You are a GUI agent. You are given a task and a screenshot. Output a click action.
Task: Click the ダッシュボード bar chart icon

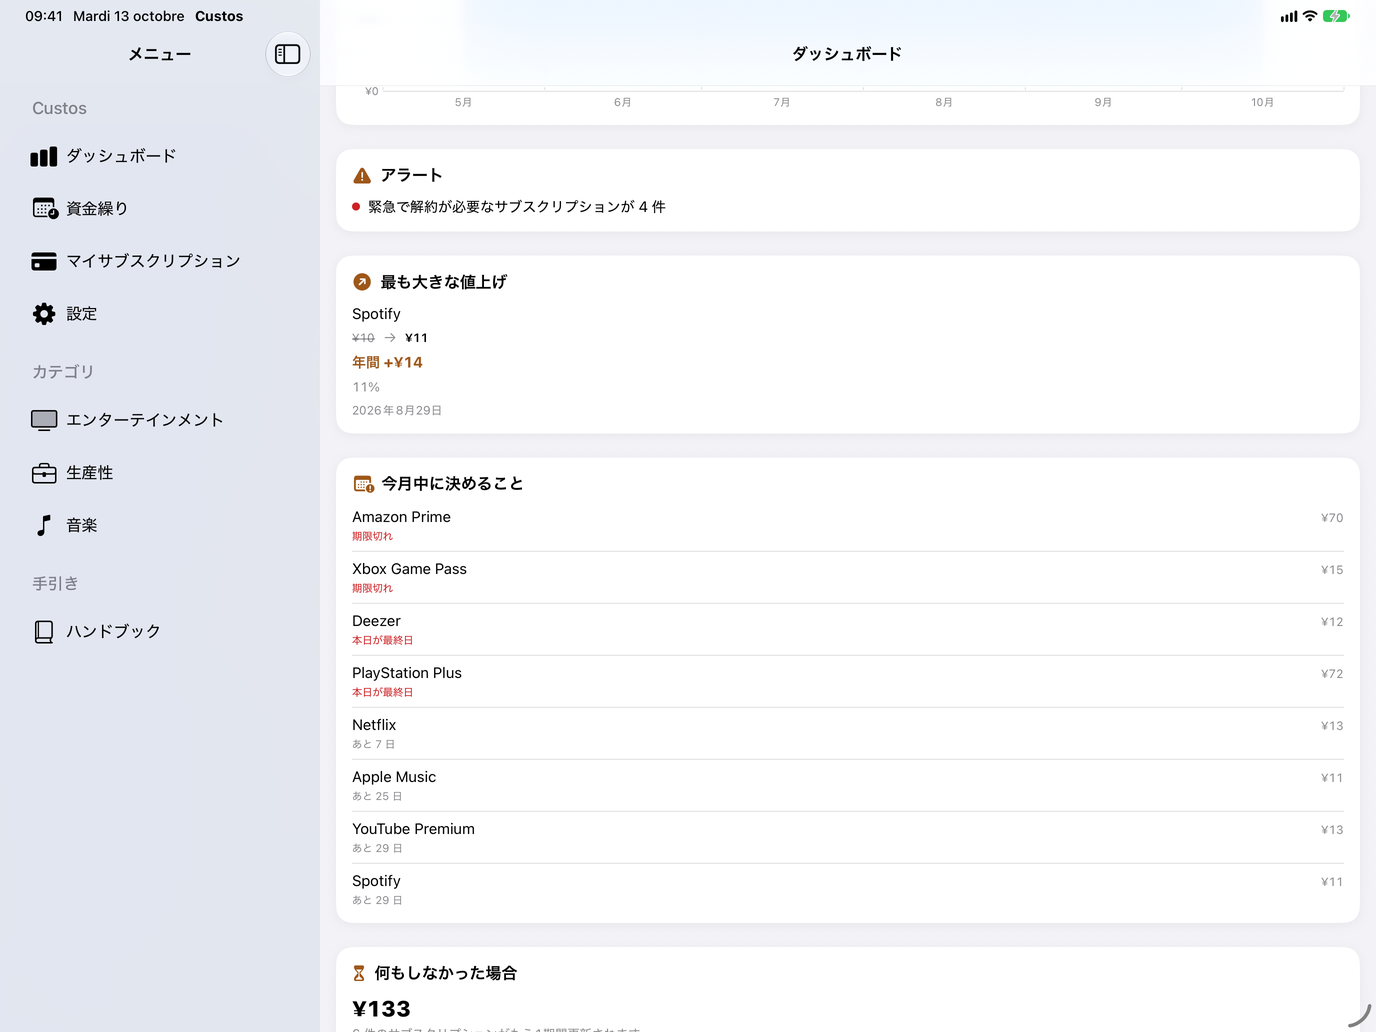[44, 156]
